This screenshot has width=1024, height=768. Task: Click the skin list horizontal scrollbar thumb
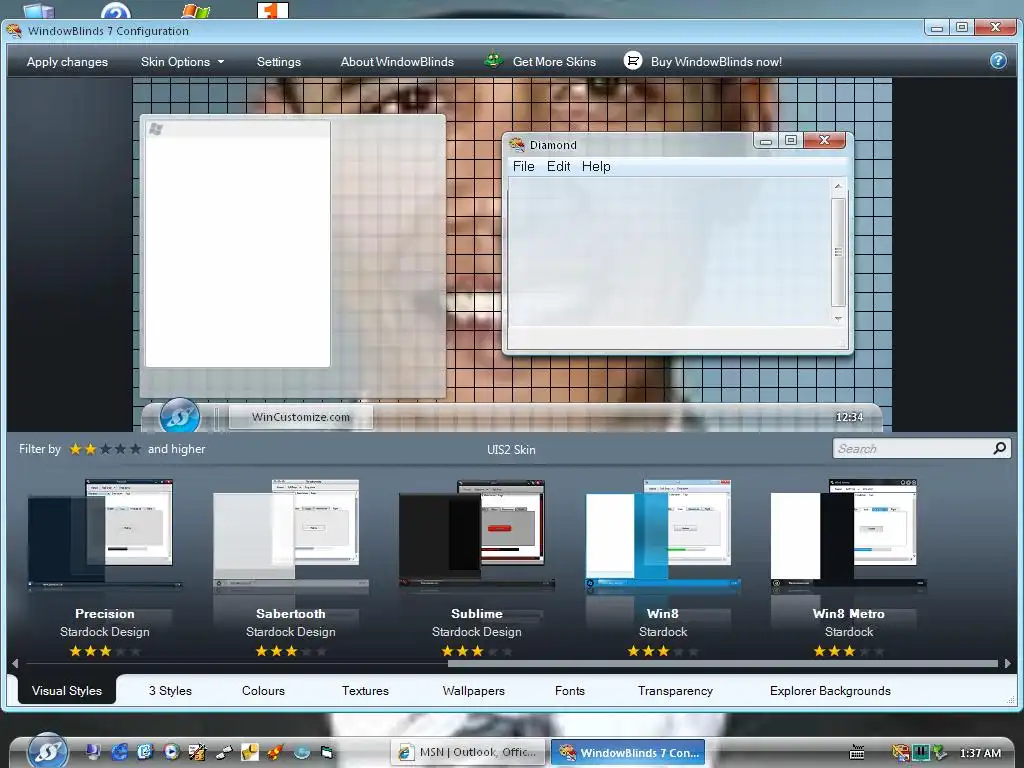click(723, 664)
